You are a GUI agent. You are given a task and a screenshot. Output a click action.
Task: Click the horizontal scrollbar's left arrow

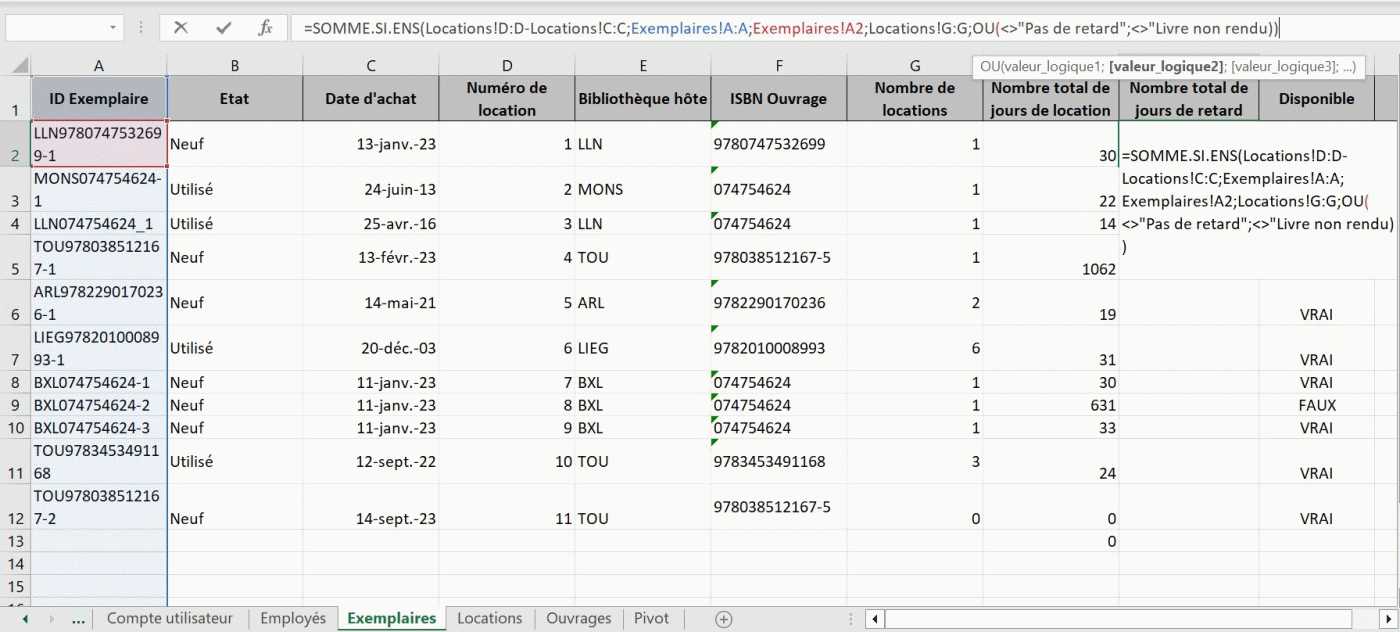[874, 619]
